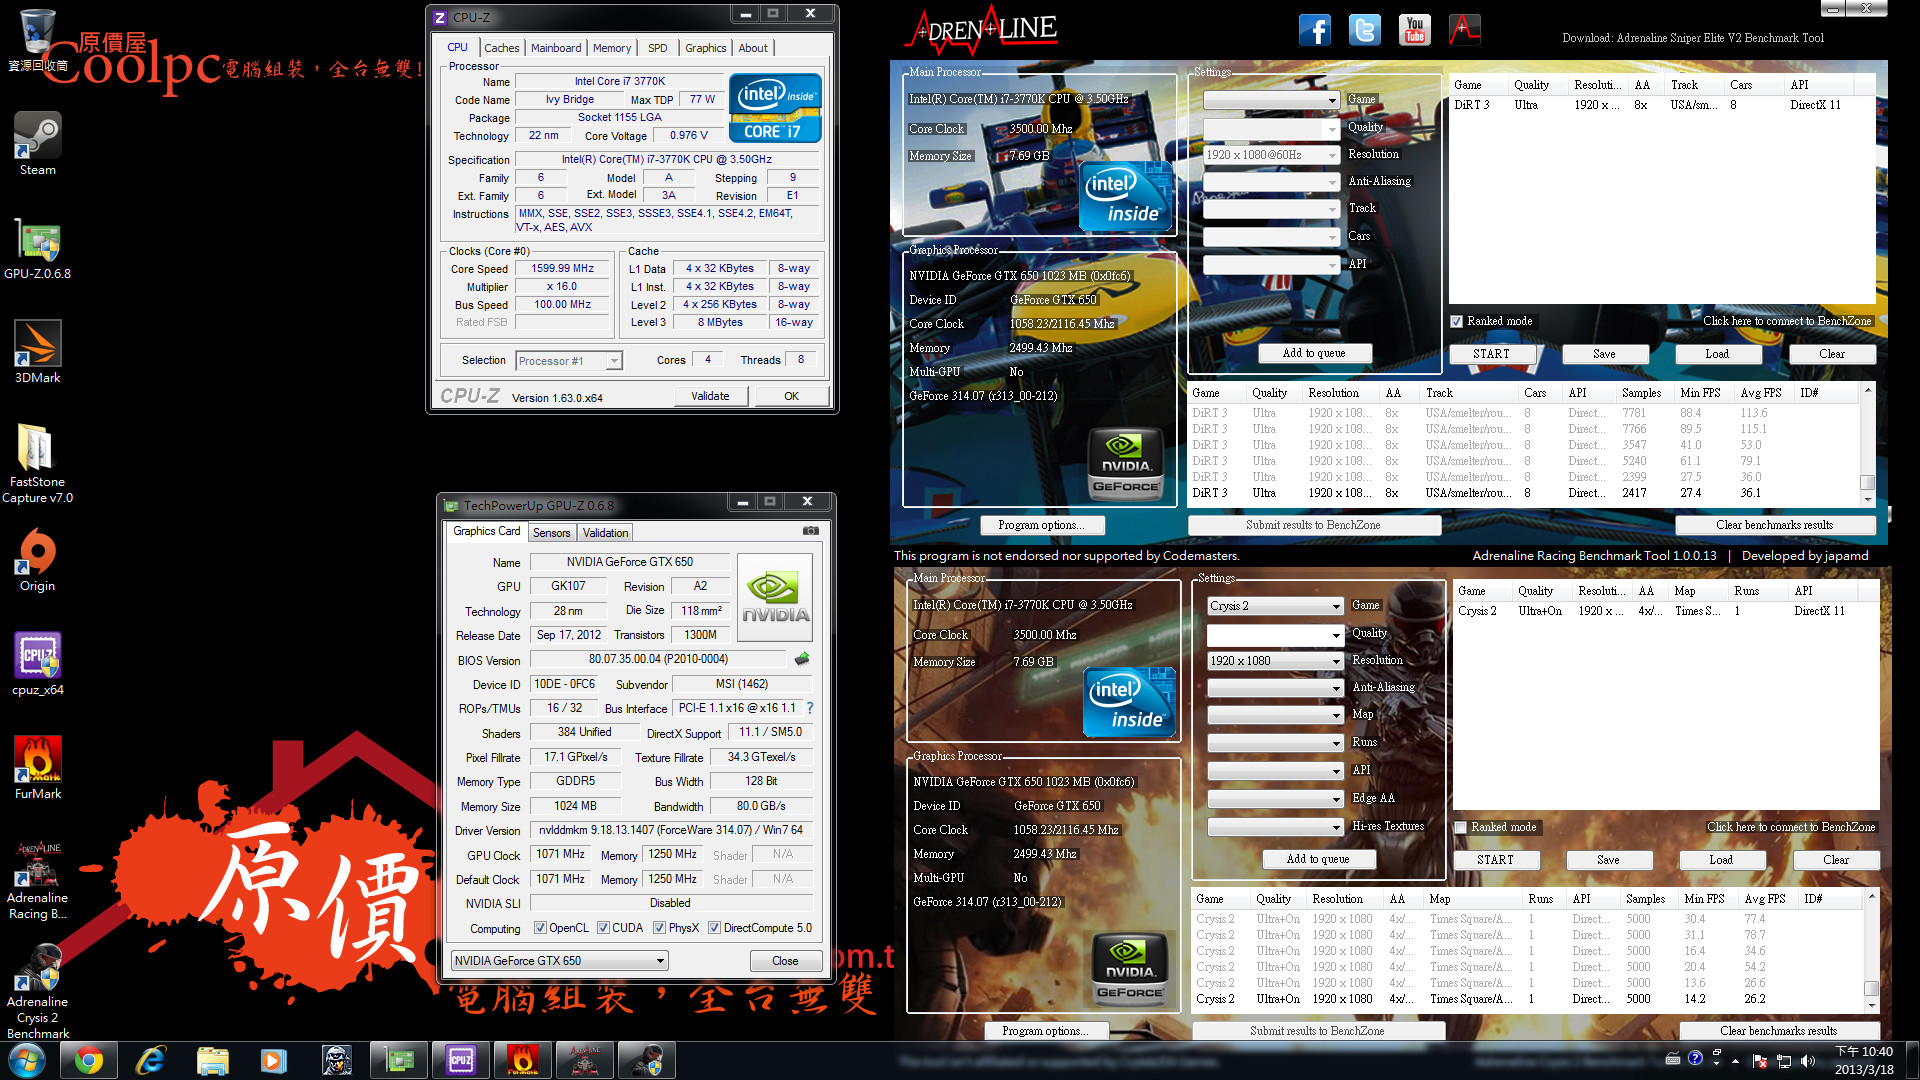The image size is (1920, 1080).
Task: Open Internet Explorer from the taskbar
Action: (x=150, y=1060)
